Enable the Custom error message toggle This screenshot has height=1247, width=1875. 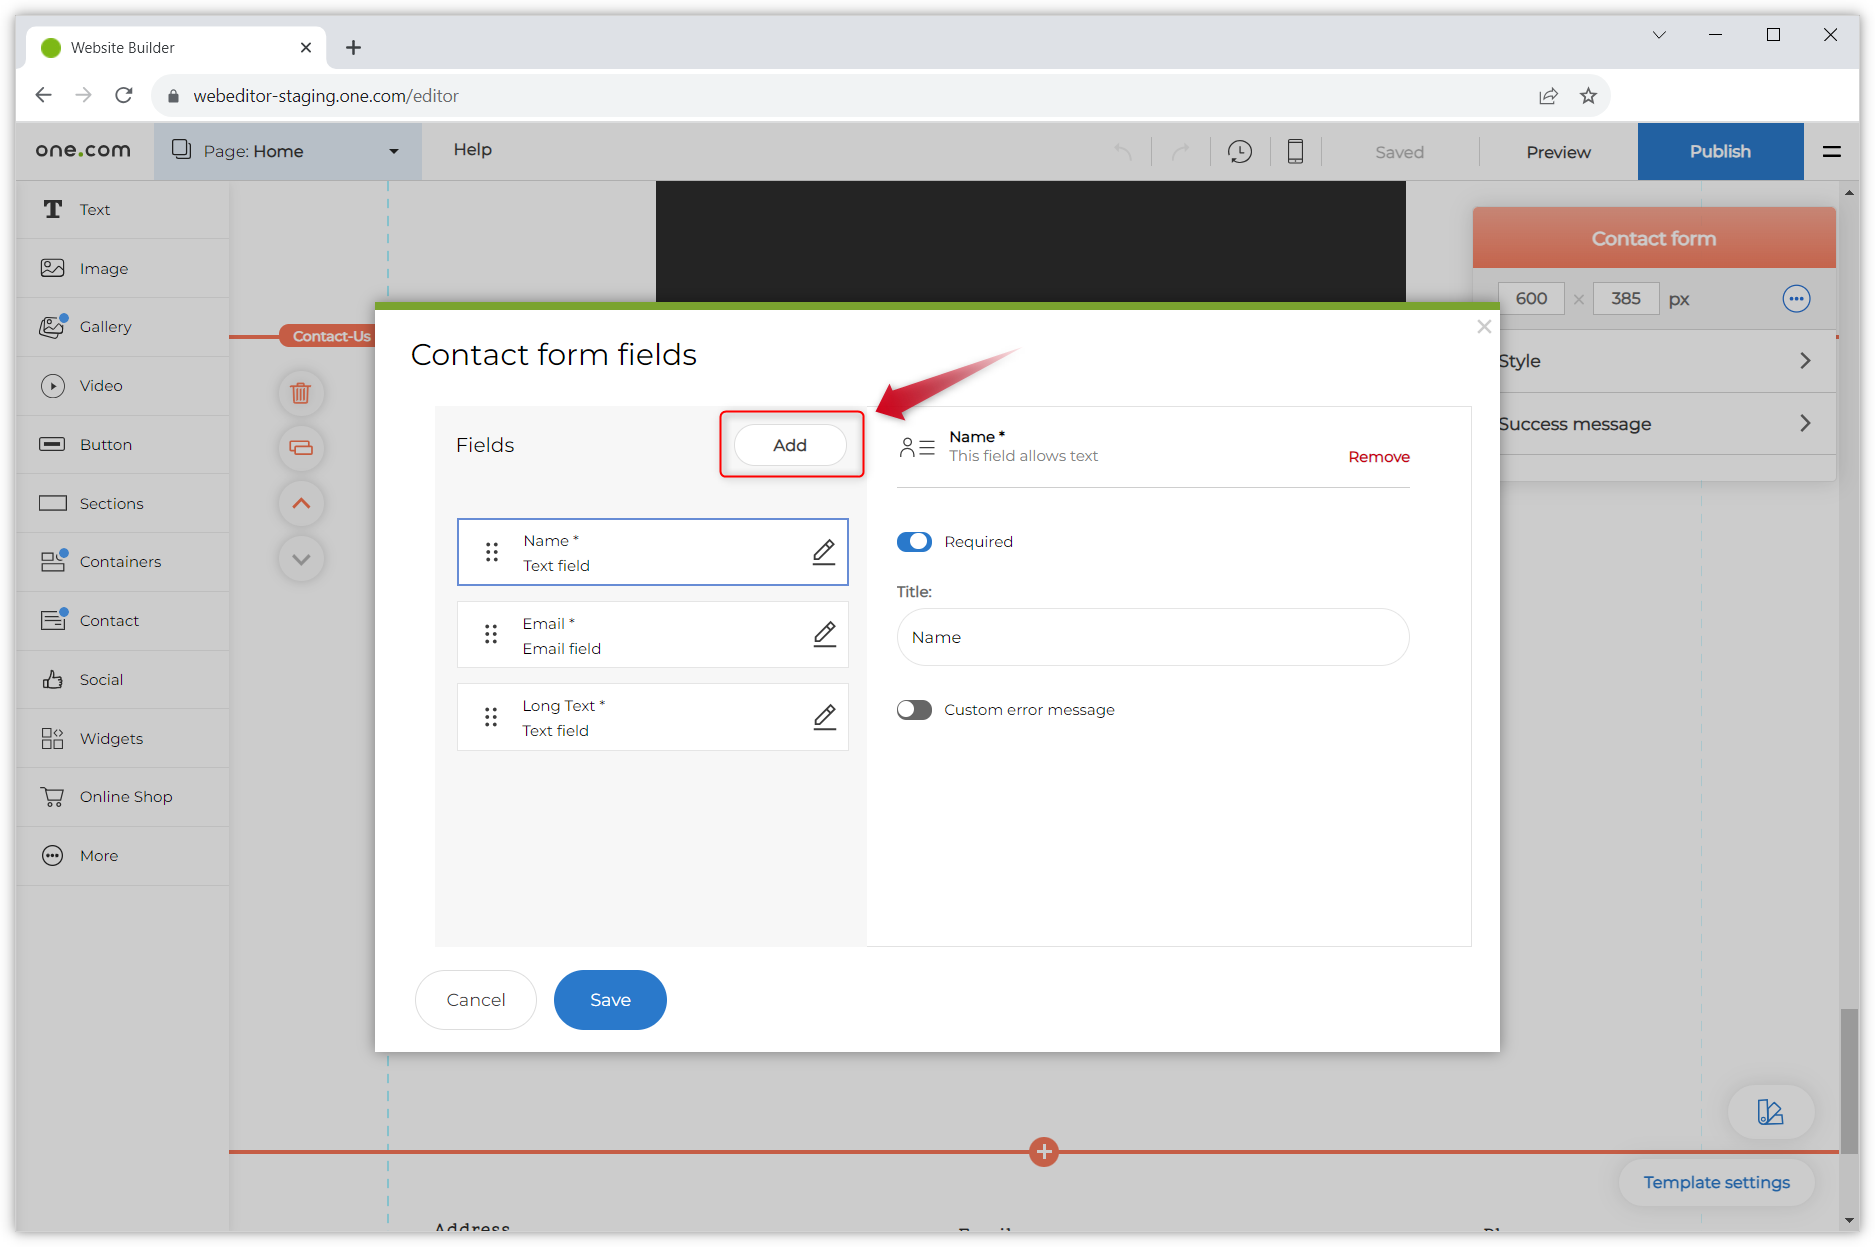pyautogui.click(x=914, y=710)
